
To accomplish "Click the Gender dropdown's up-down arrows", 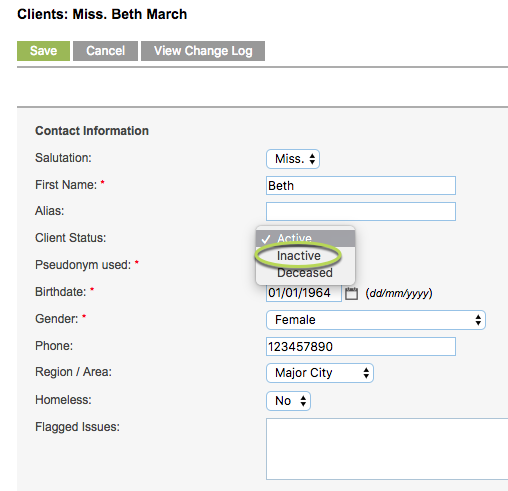I will [x=478, y=320].
